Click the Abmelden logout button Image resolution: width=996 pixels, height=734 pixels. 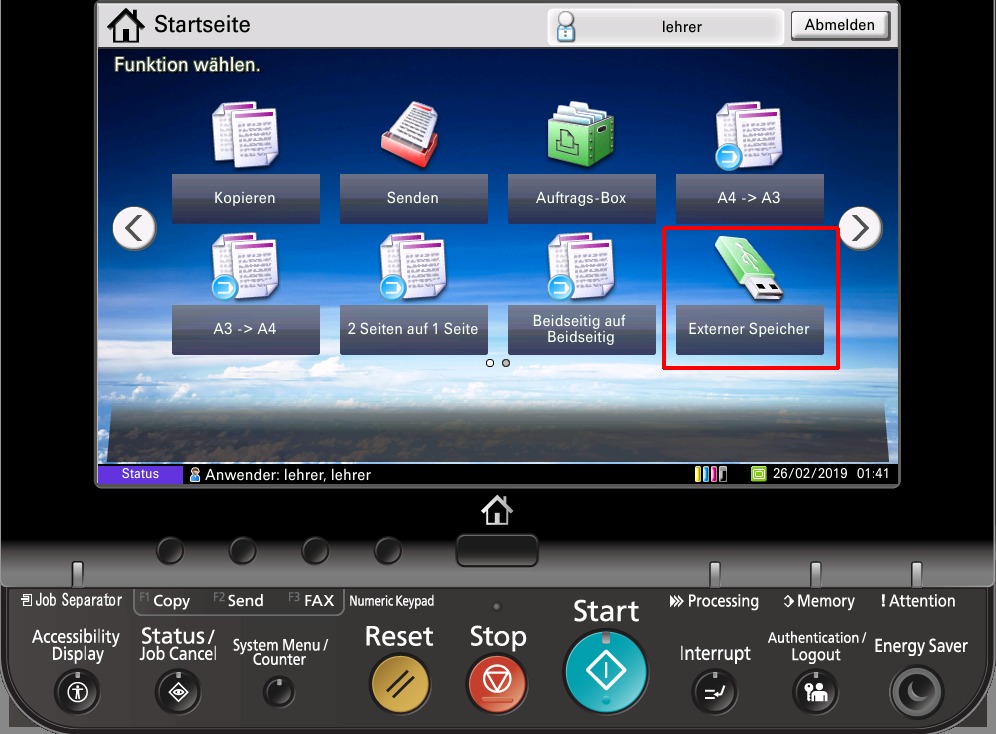click(839, 26)
